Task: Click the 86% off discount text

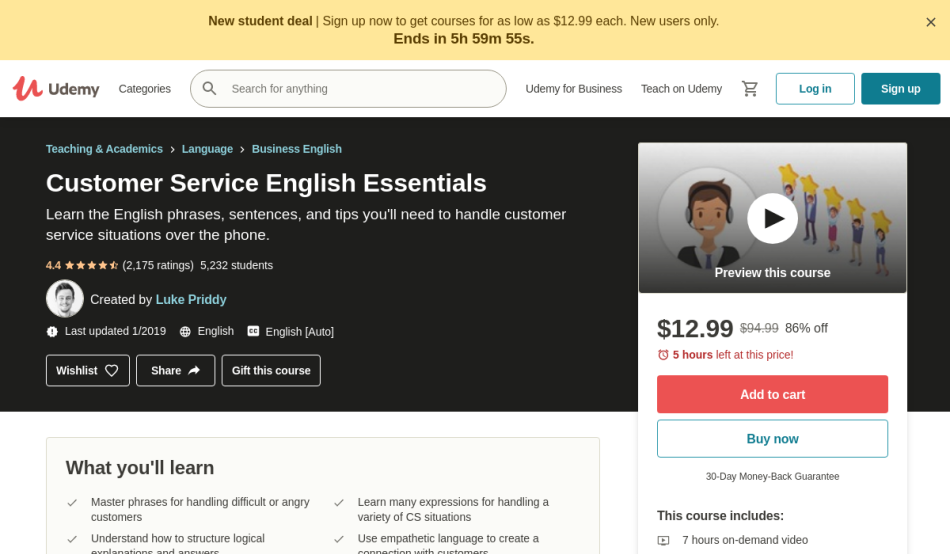Action: click(806, 328)
